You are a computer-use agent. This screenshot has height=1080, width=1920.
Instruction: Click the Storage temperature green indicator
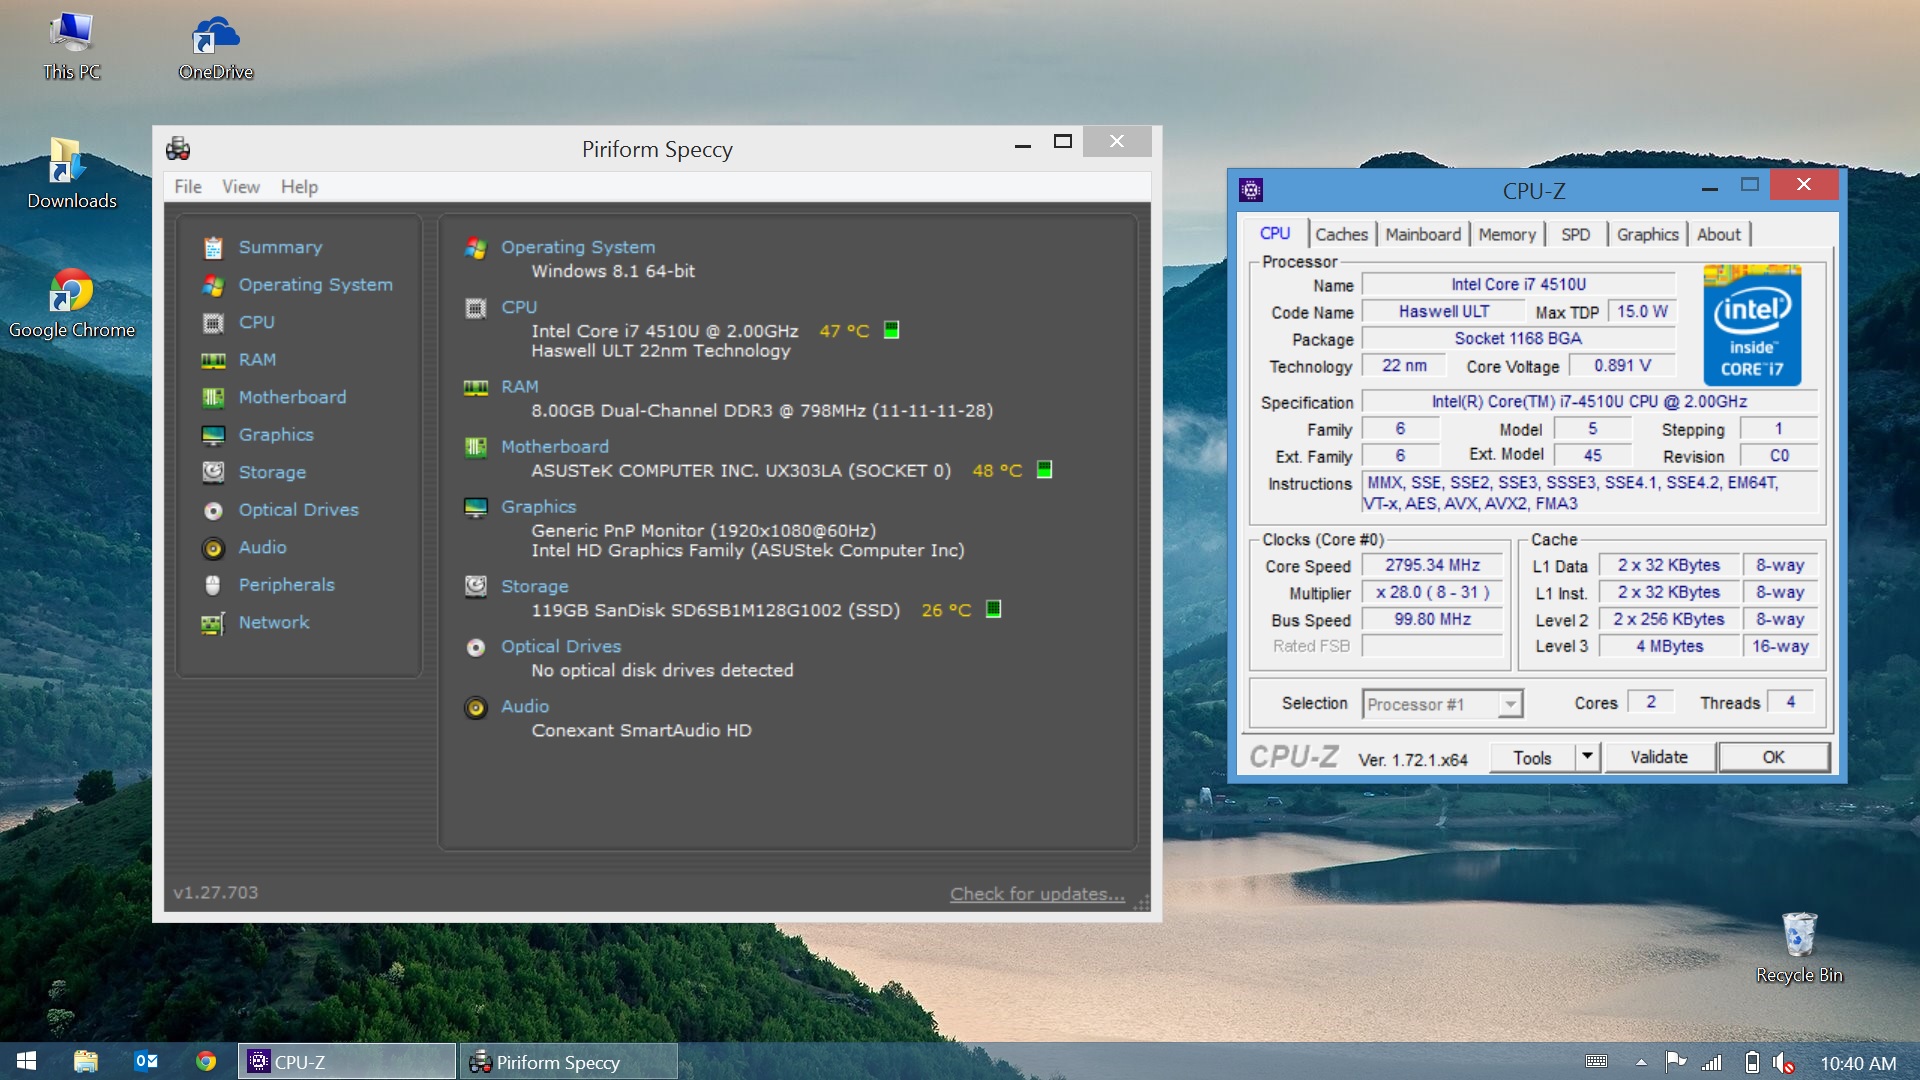tap(993, 609)
